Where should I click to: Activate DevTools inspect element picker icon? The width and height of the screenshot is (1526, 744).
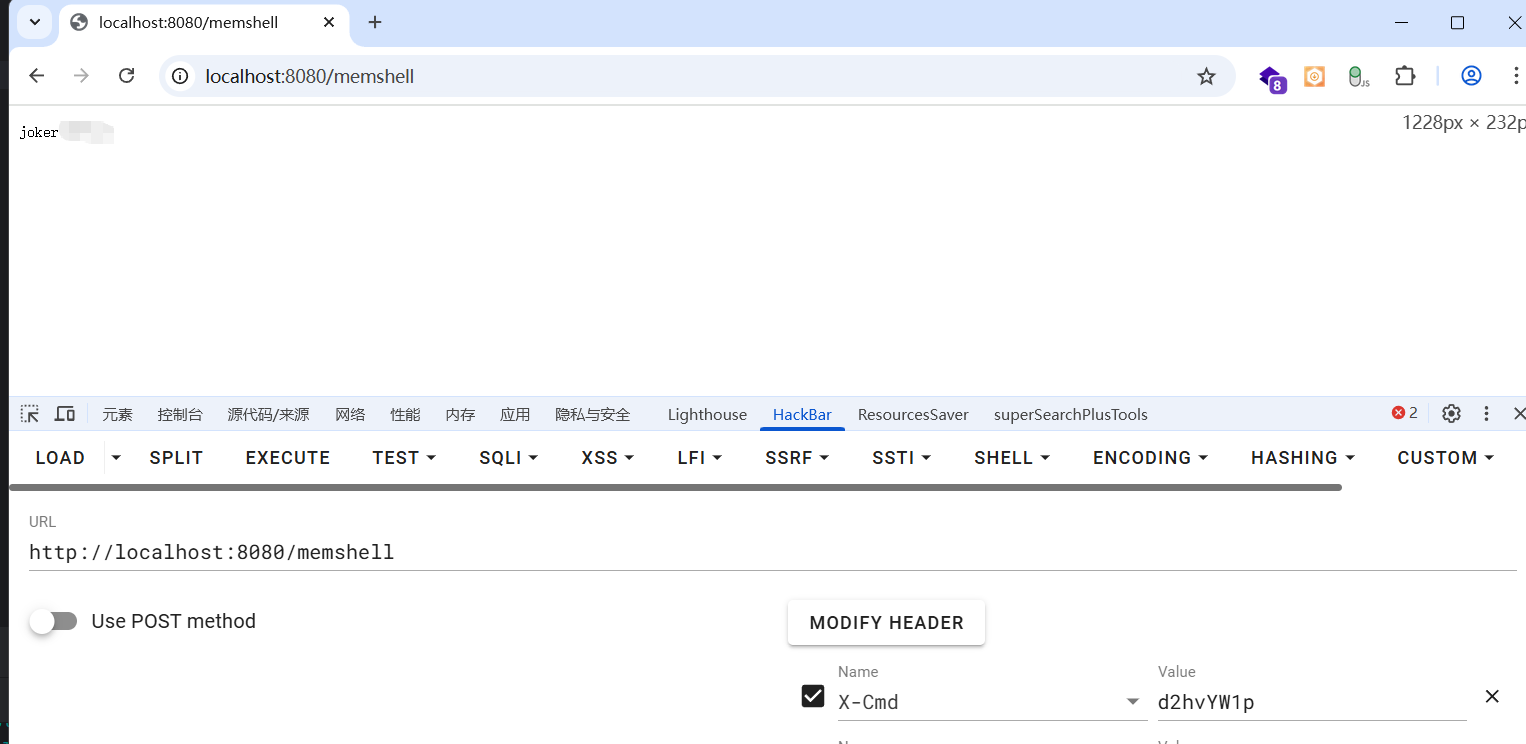[x=30, y=414]
